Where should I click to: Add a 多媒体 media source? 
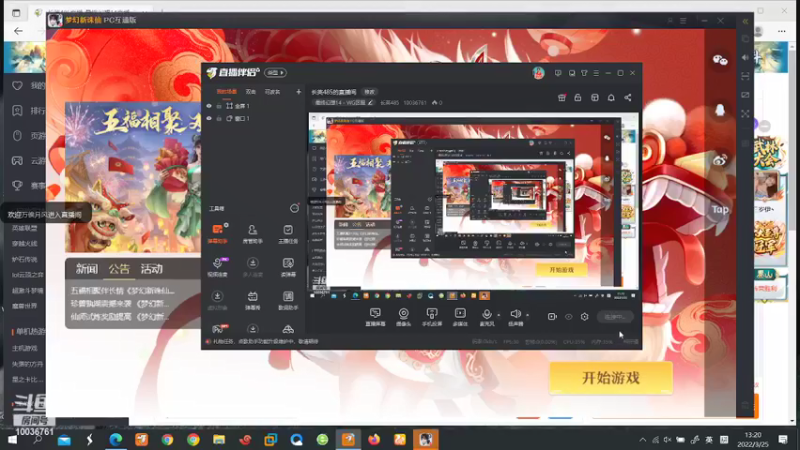point(460,317)
